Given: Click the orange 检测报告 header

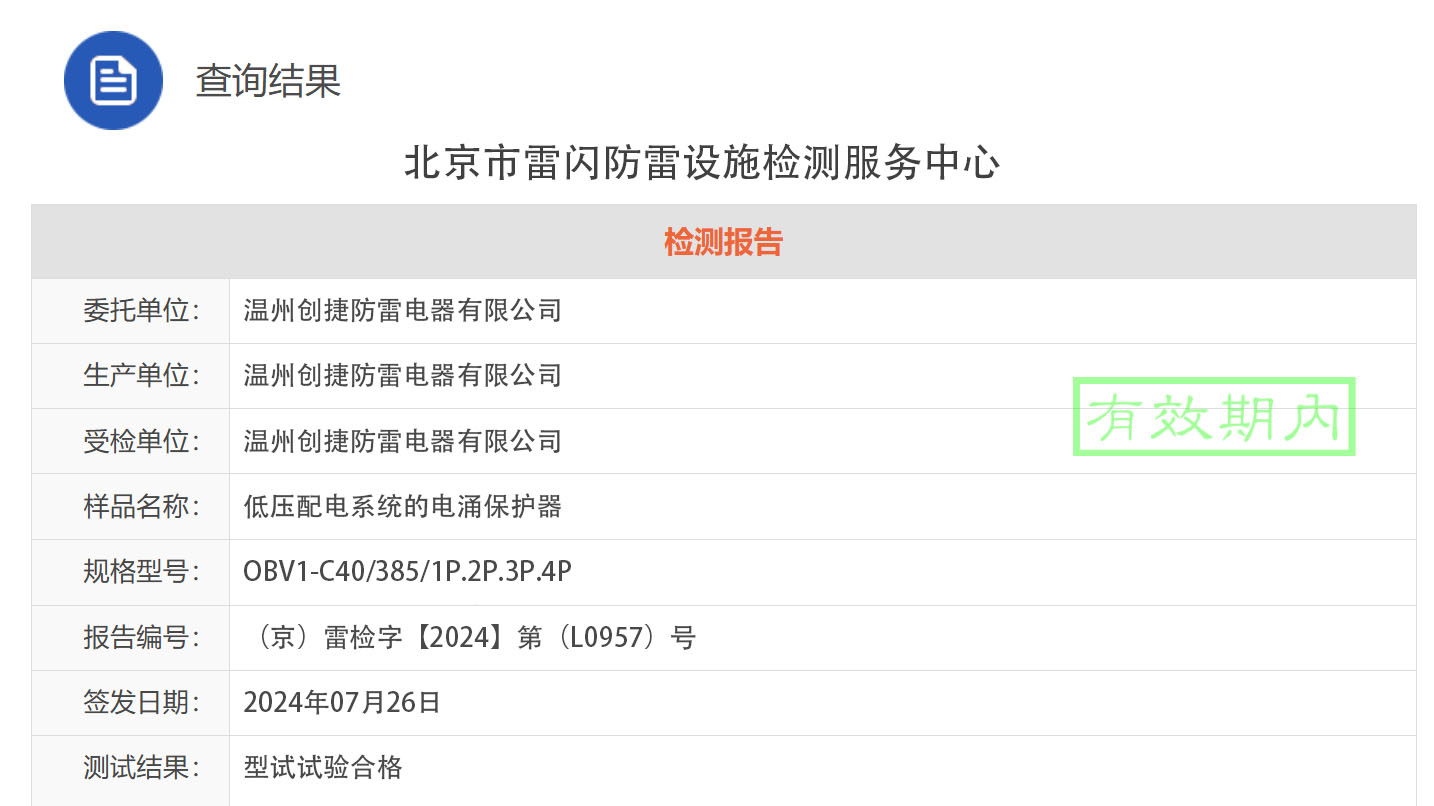Looking at the screenshot, I should click(723, 242).
